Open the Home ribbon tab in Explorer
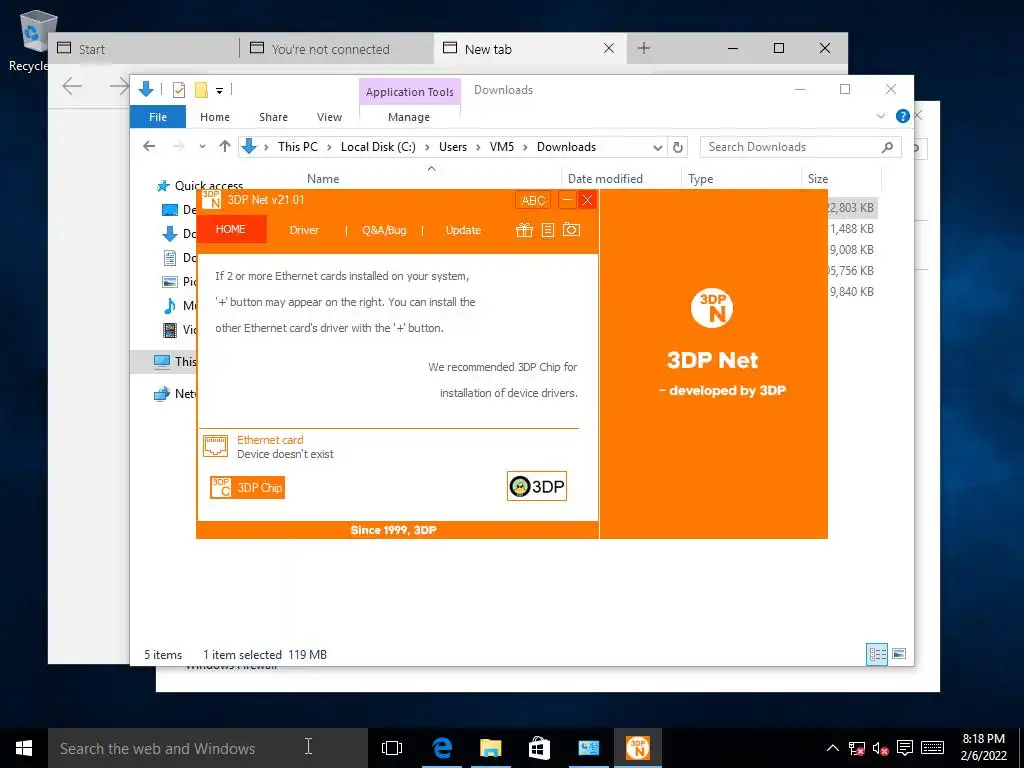Screen dimensions: 1024x768 click(215, 117)
